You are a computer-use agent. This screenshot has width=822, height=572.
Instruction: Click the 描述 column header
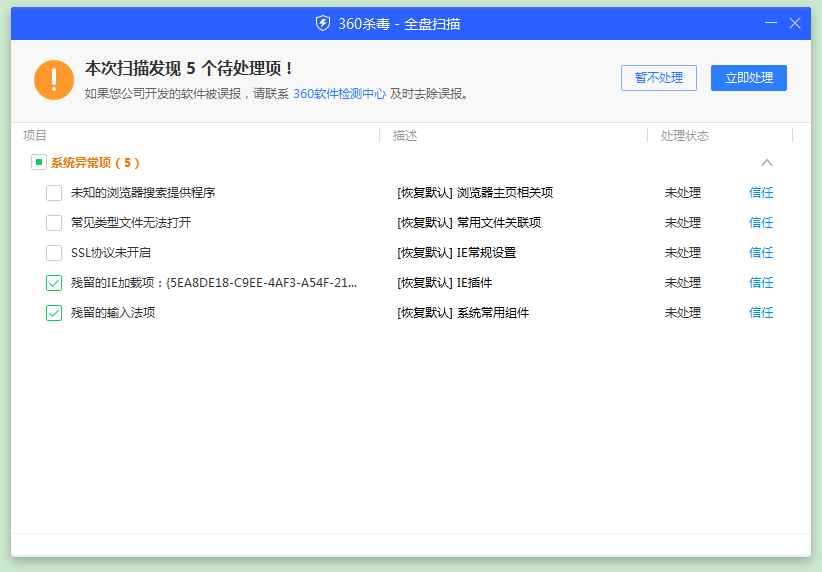point(405,136)
